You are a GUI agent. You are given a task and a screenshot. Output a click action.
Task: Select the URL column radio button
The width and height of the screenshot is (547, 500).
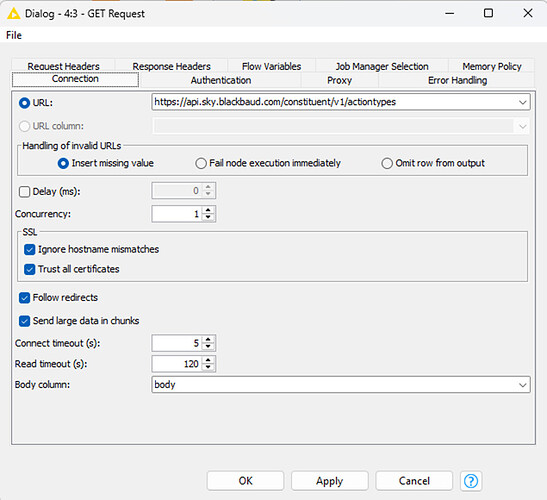[x=24, y=126]
